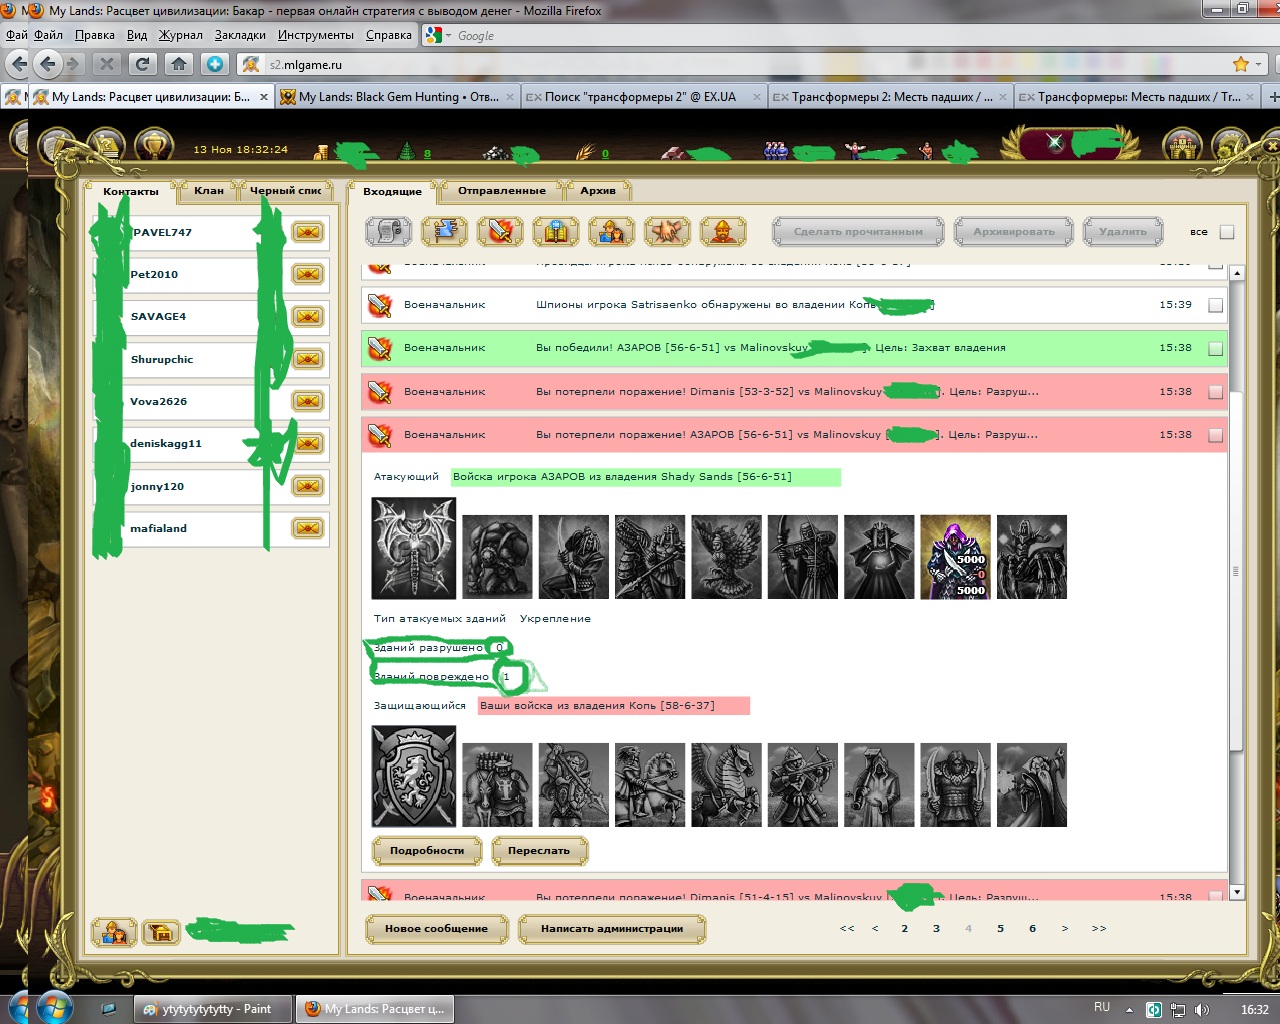
Task: Select the handshake diplomacy filter icon
Action: tap(667, 232)
